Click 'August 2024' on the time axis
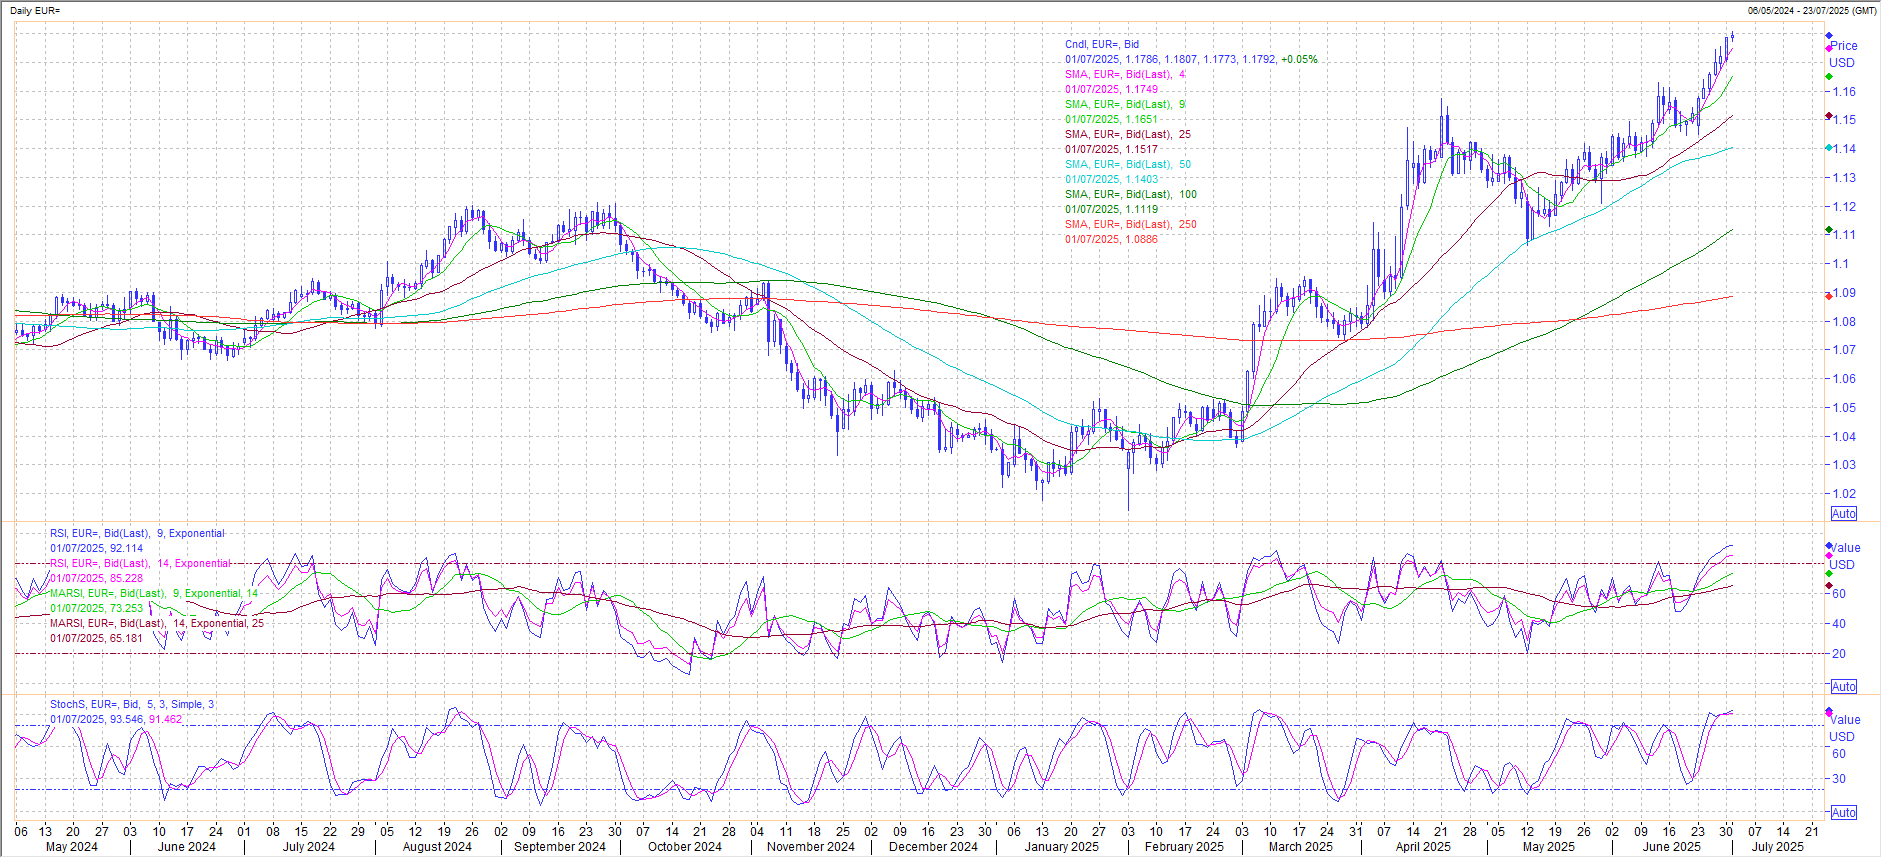 point(437,847)
